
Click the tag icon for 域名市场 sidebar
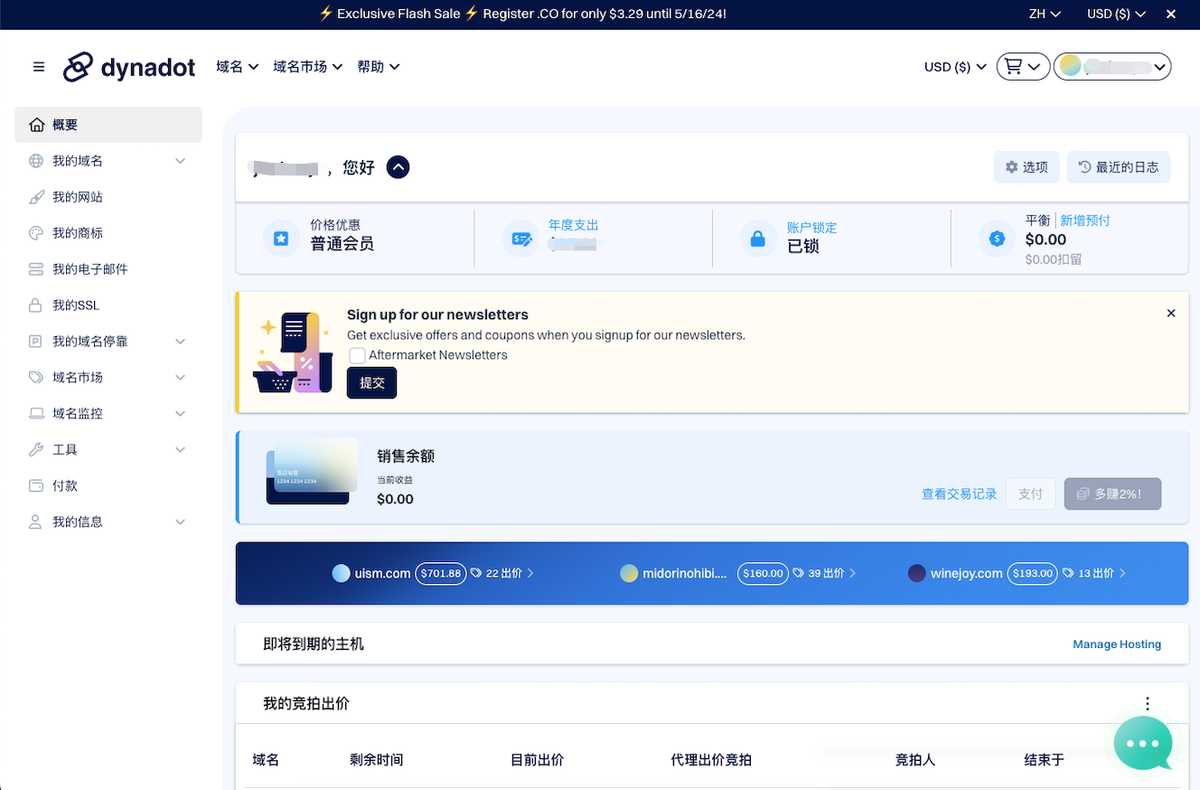coord(37,377)
